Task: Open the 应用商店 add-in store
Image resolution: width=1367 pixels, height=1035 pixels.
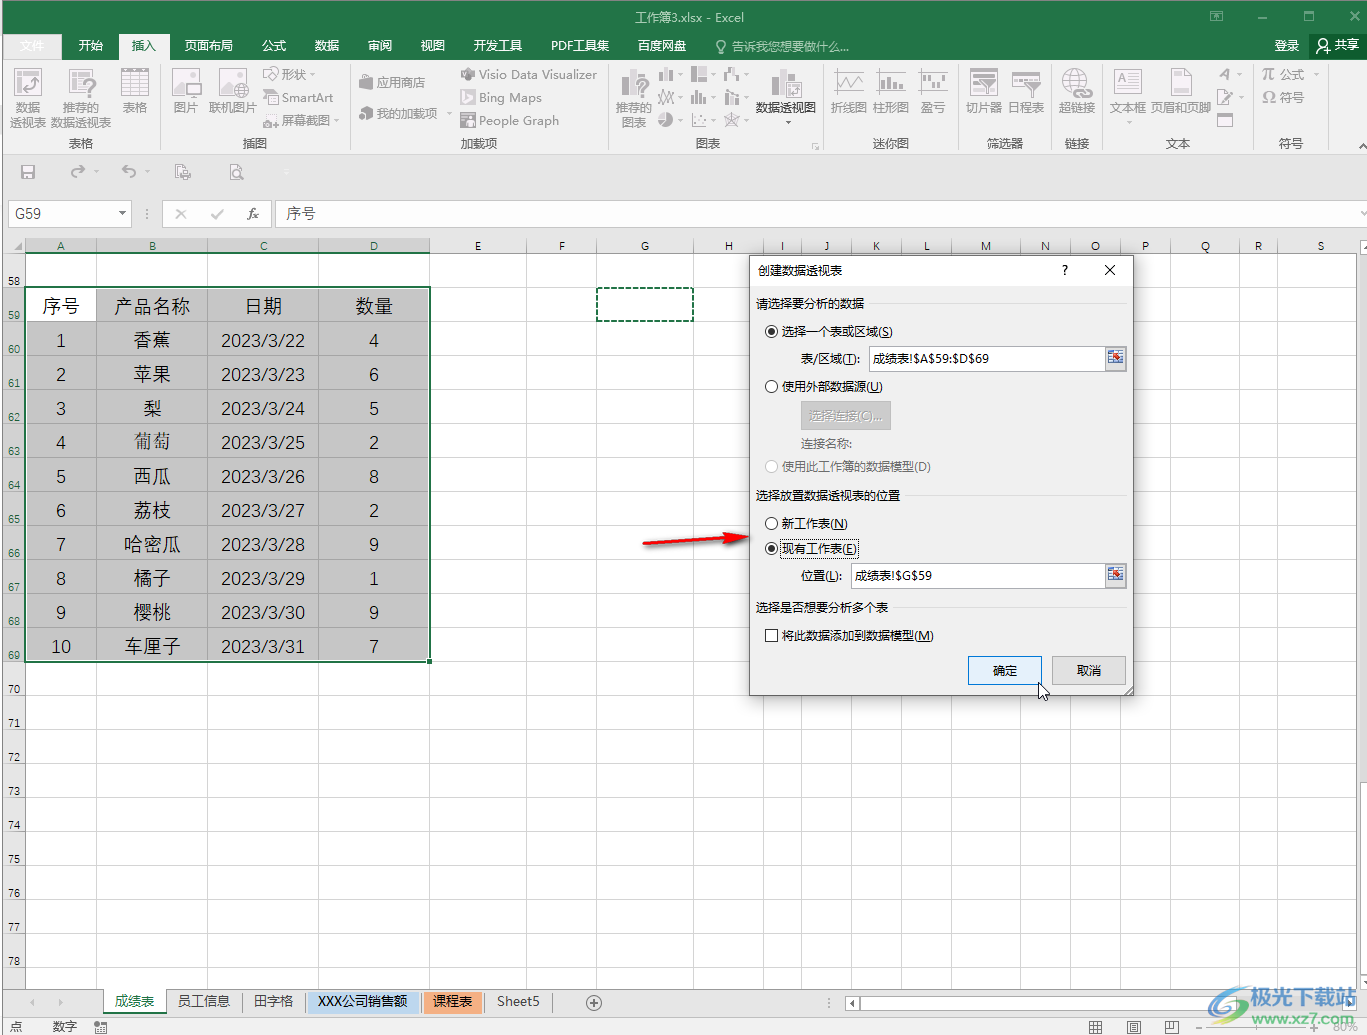Action: [392, 82]
